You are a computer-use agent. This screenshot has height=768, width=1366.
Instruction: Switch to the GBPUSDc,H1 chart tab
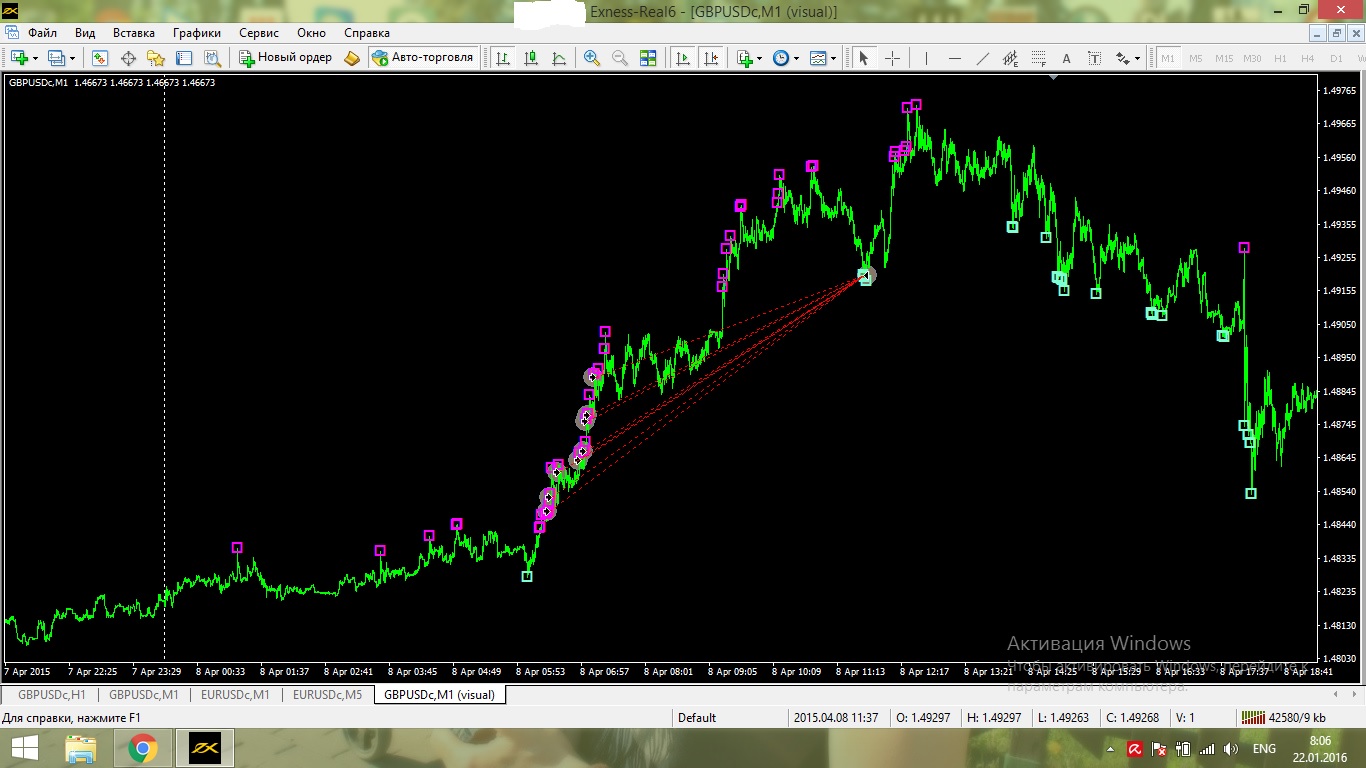(x=52, y=694)
